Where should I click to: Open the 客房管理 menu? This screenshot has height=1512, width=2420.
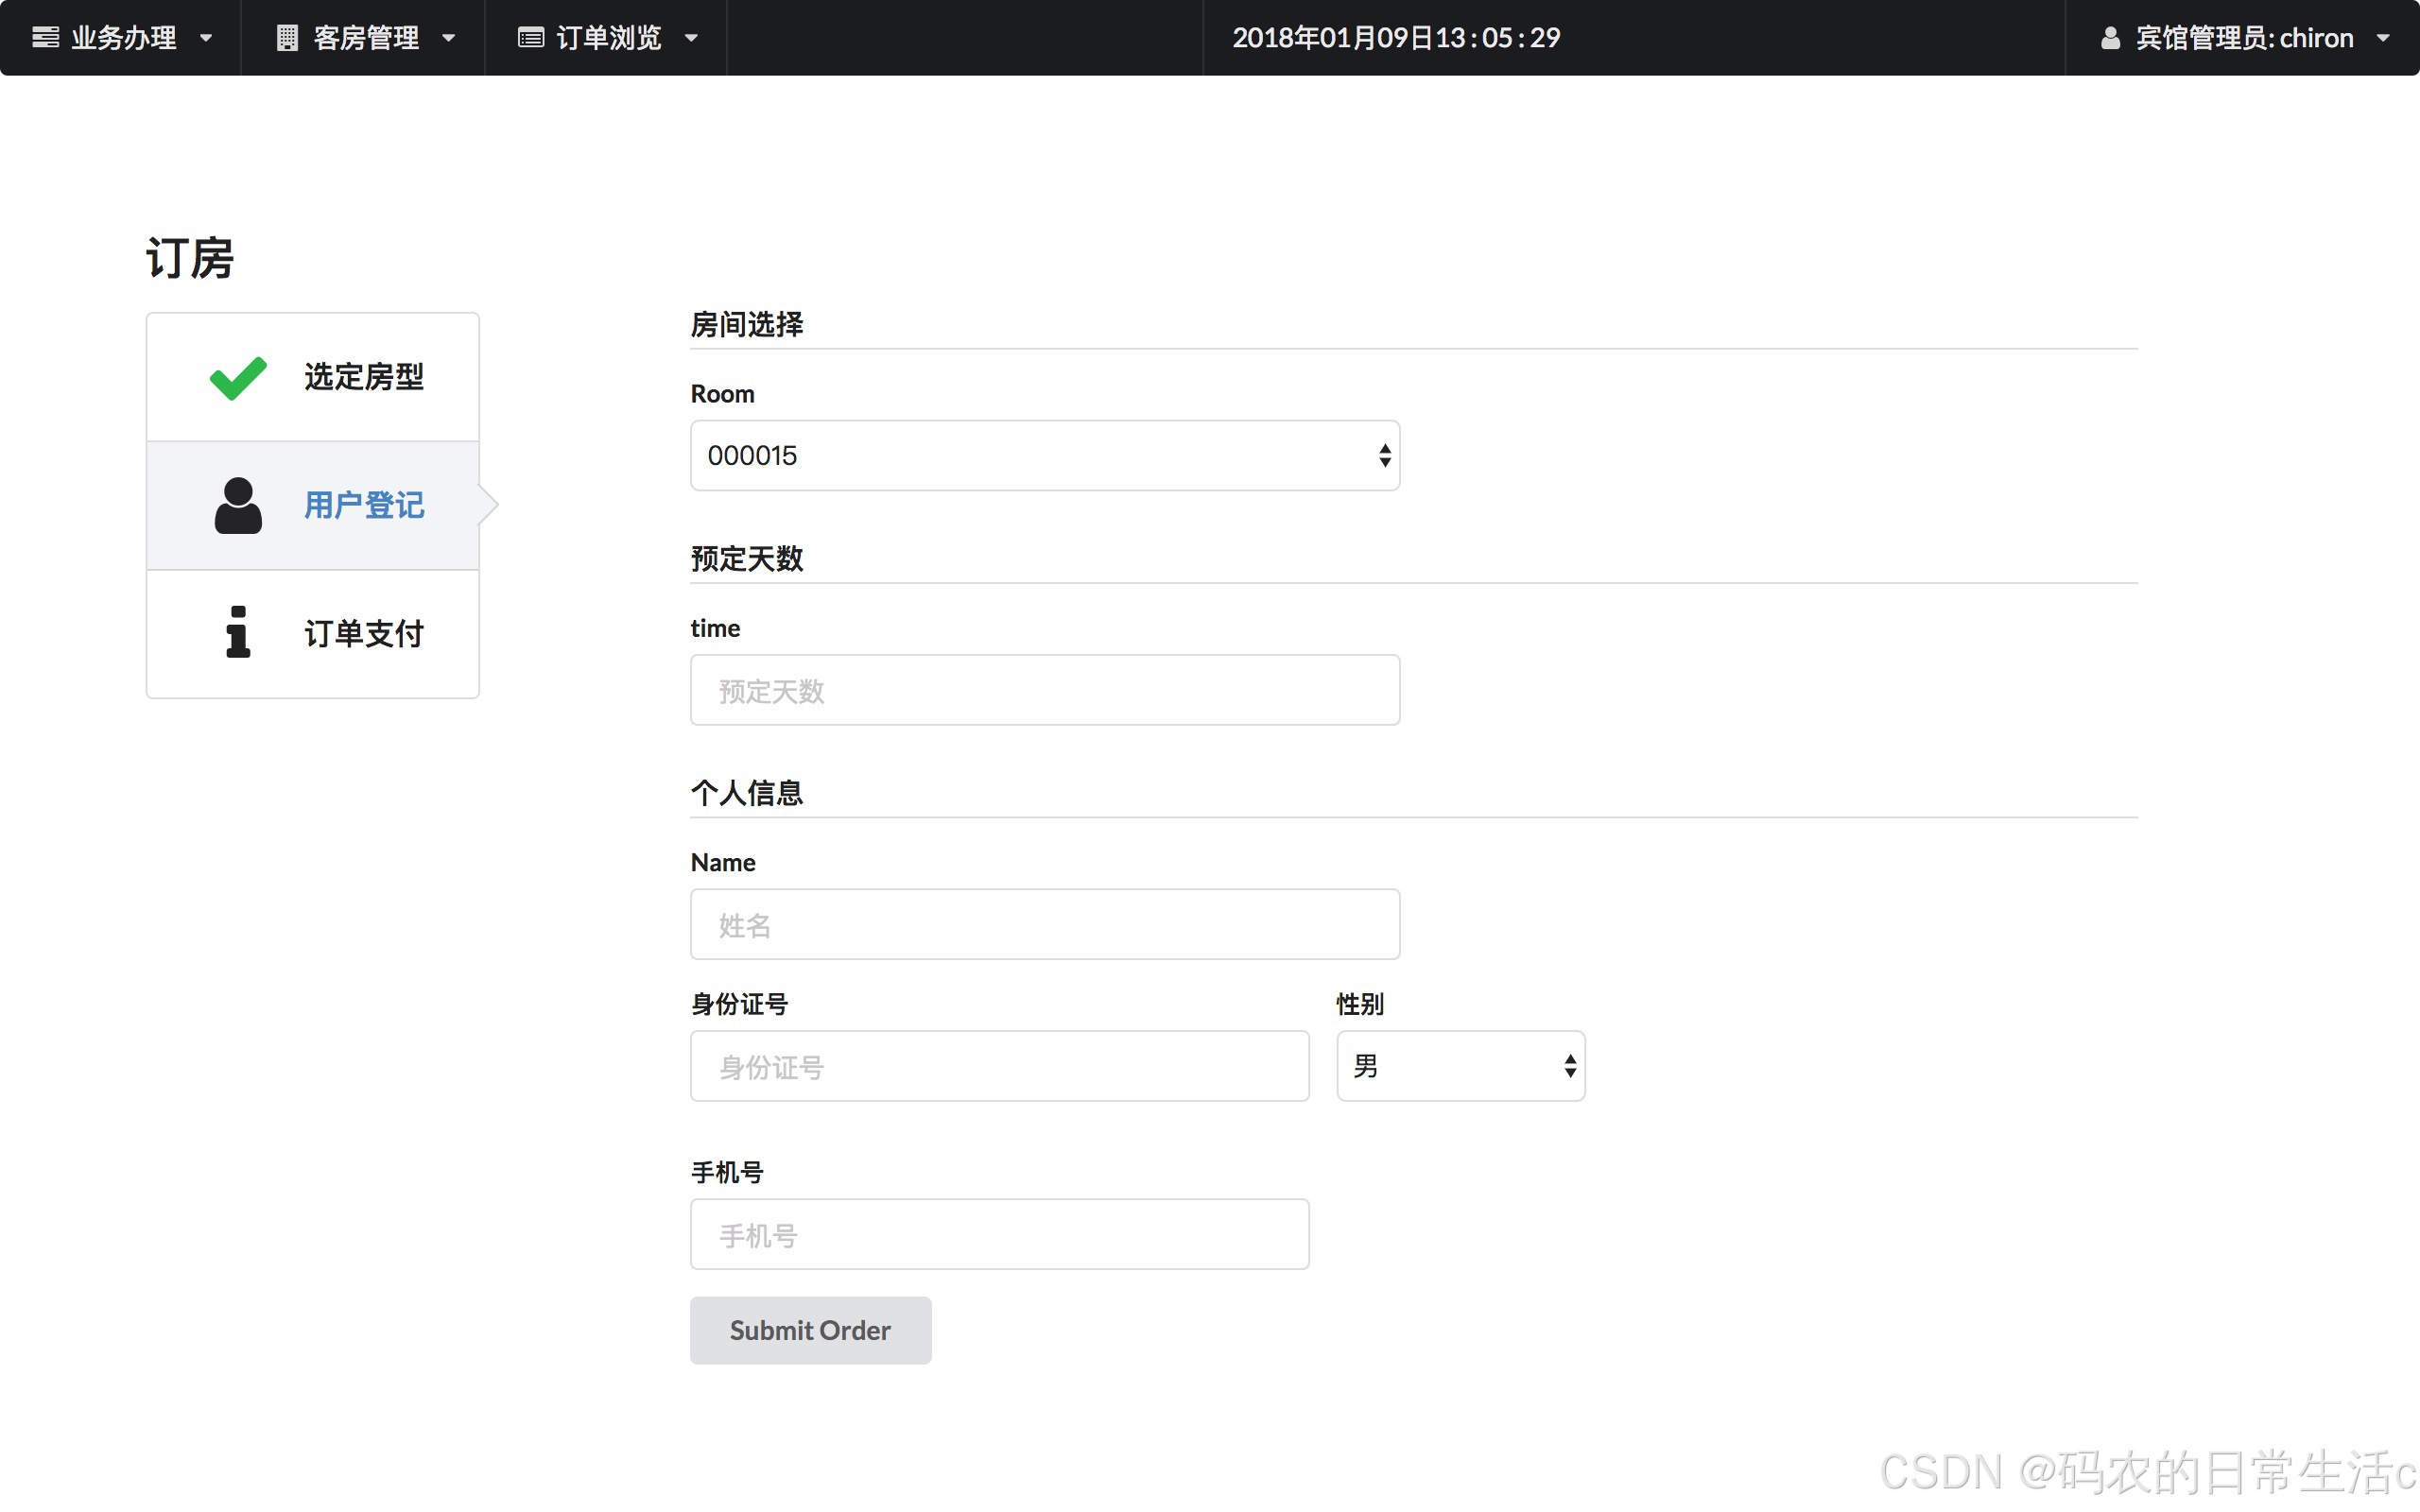click(x=366, y=38)
